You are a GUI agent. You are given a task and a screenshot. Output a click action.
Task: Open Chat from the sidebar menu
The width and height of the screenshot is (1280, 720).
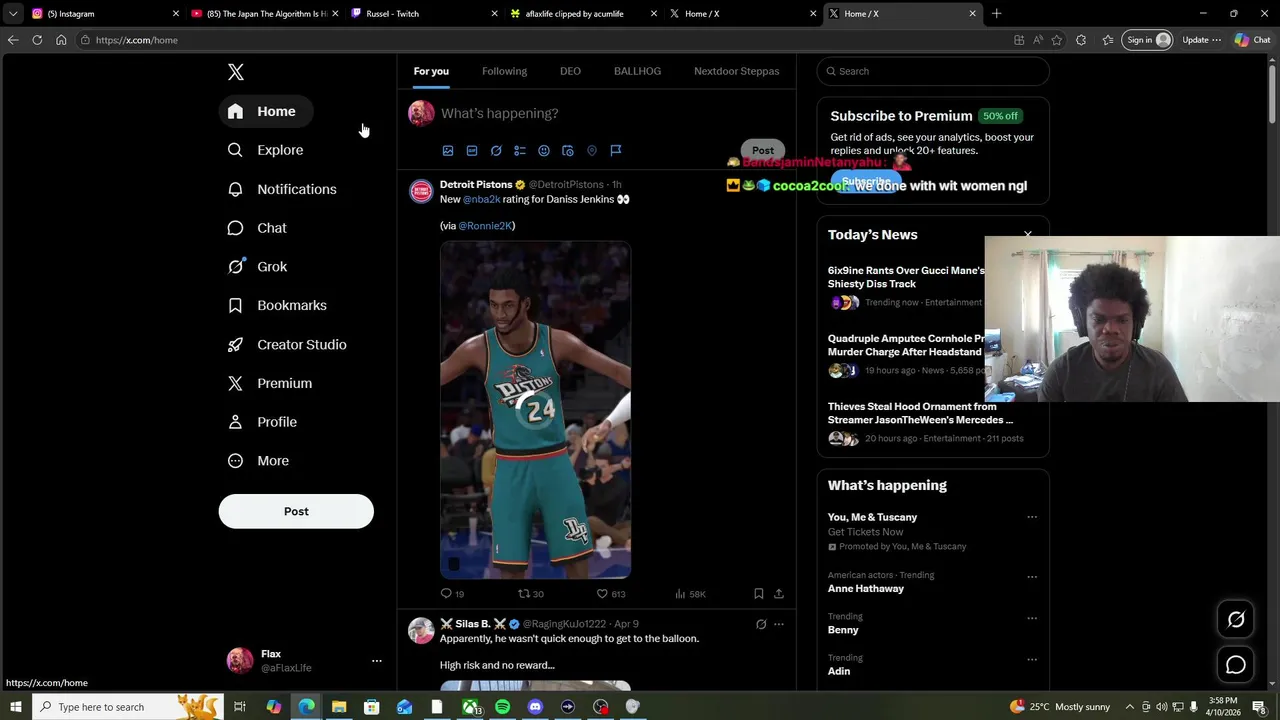click(257, 228)
